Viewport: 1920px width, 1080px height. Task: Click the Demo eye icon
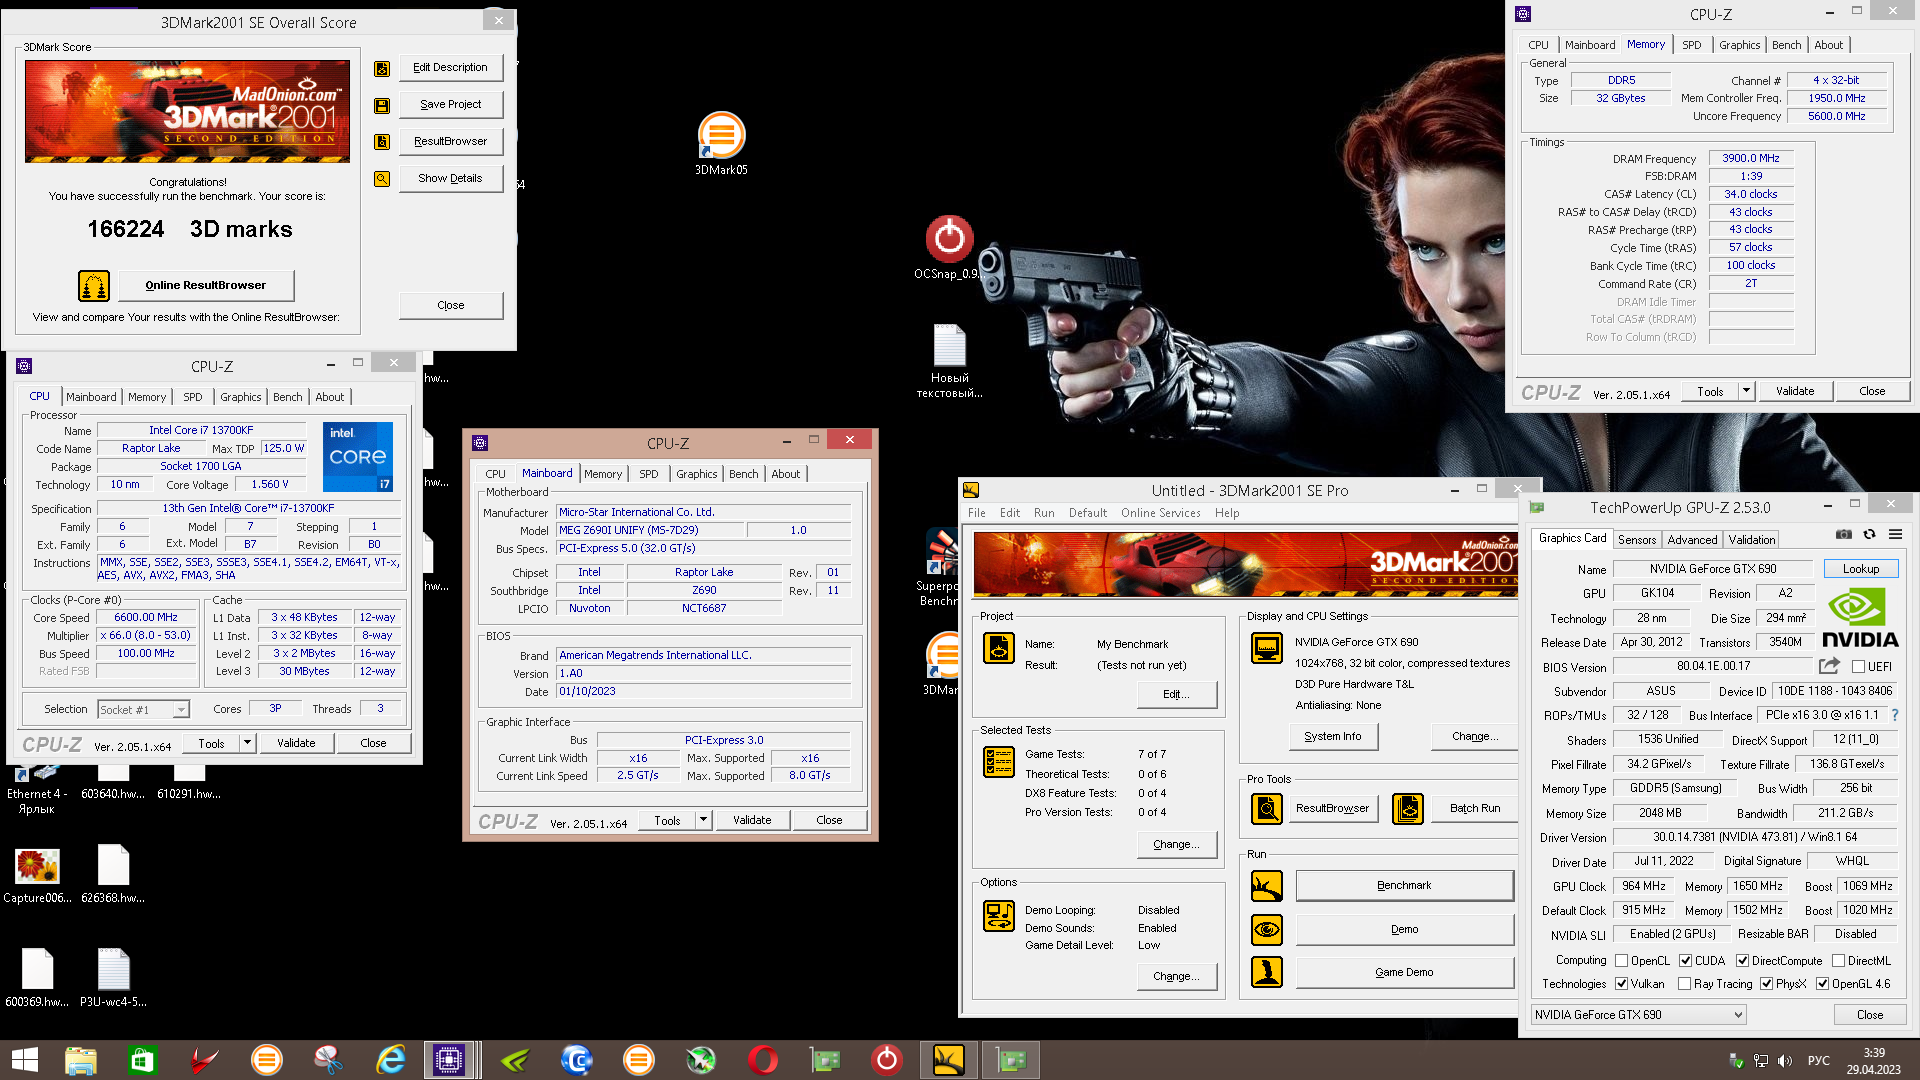tap(1267, 930)
